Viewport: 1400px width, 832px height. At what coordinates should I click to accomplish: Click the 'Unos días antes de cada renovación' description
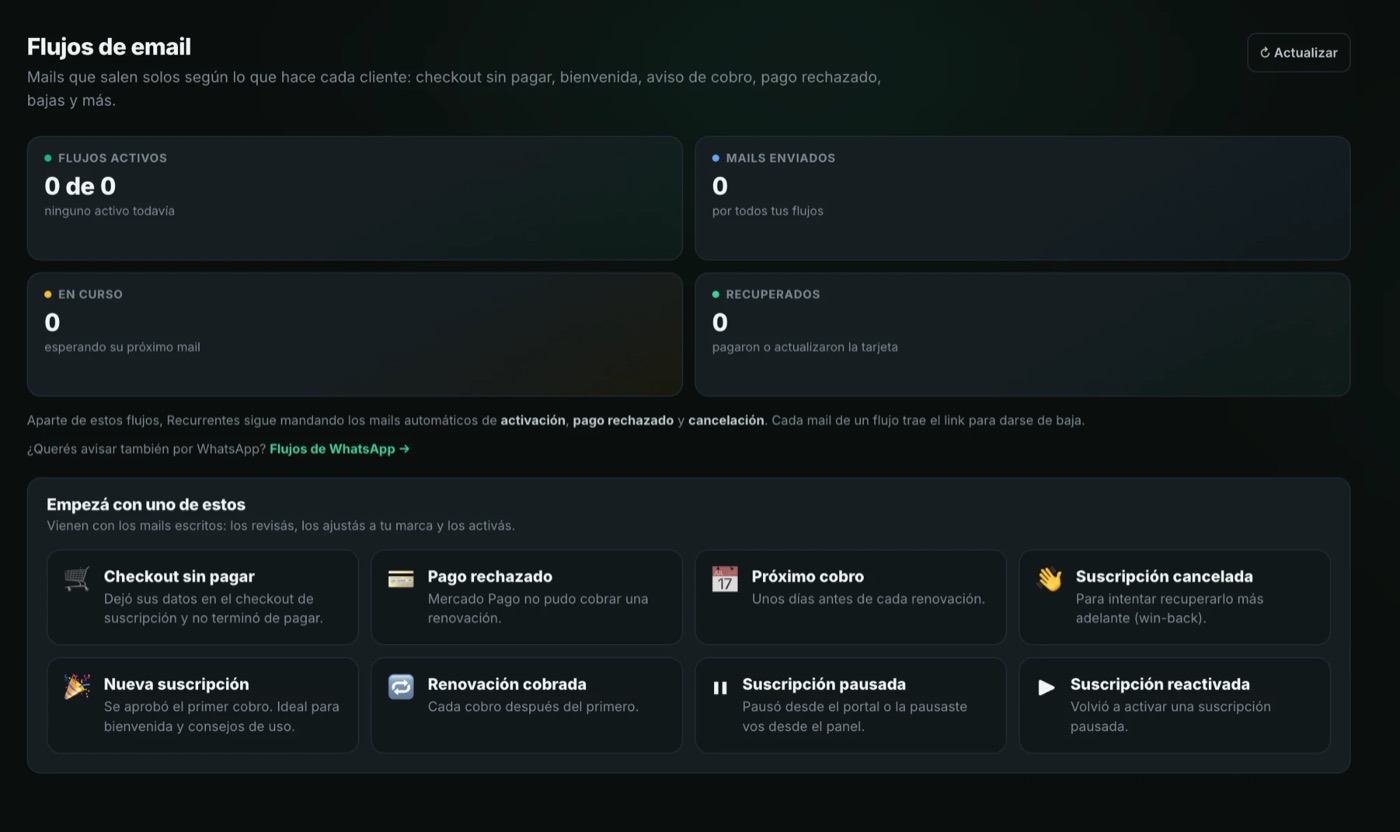click(868, 599)
